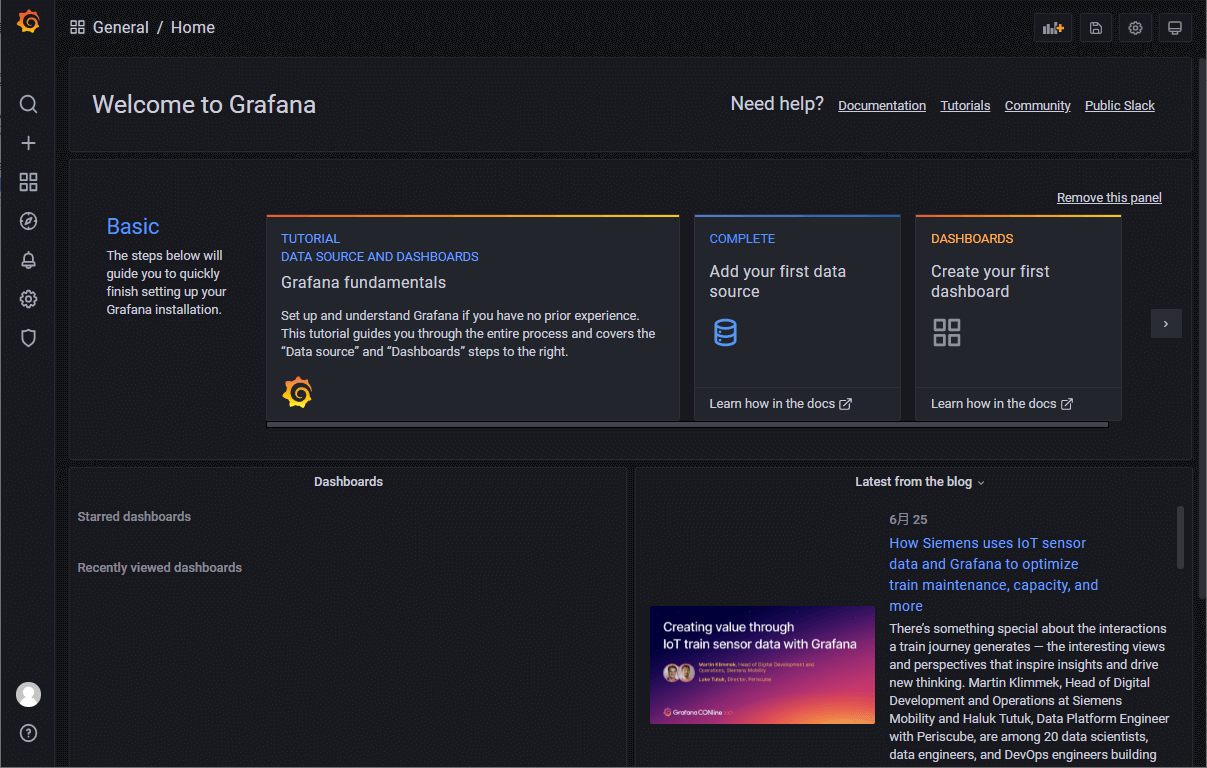Viewport: 1207px width, 768px height.
Task: Expand the Latest from the blog chevron
Action: (x=981, y=483)
